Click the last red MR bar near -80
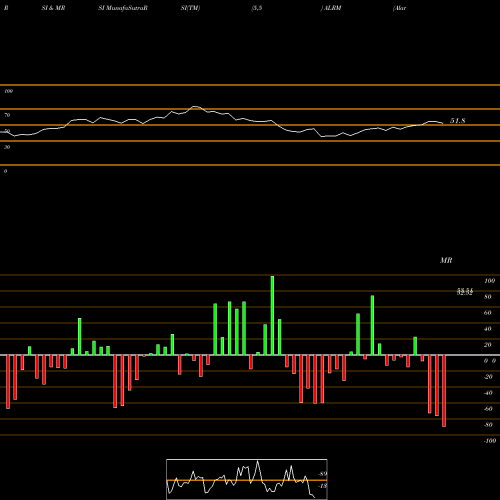 click(444, 391)
